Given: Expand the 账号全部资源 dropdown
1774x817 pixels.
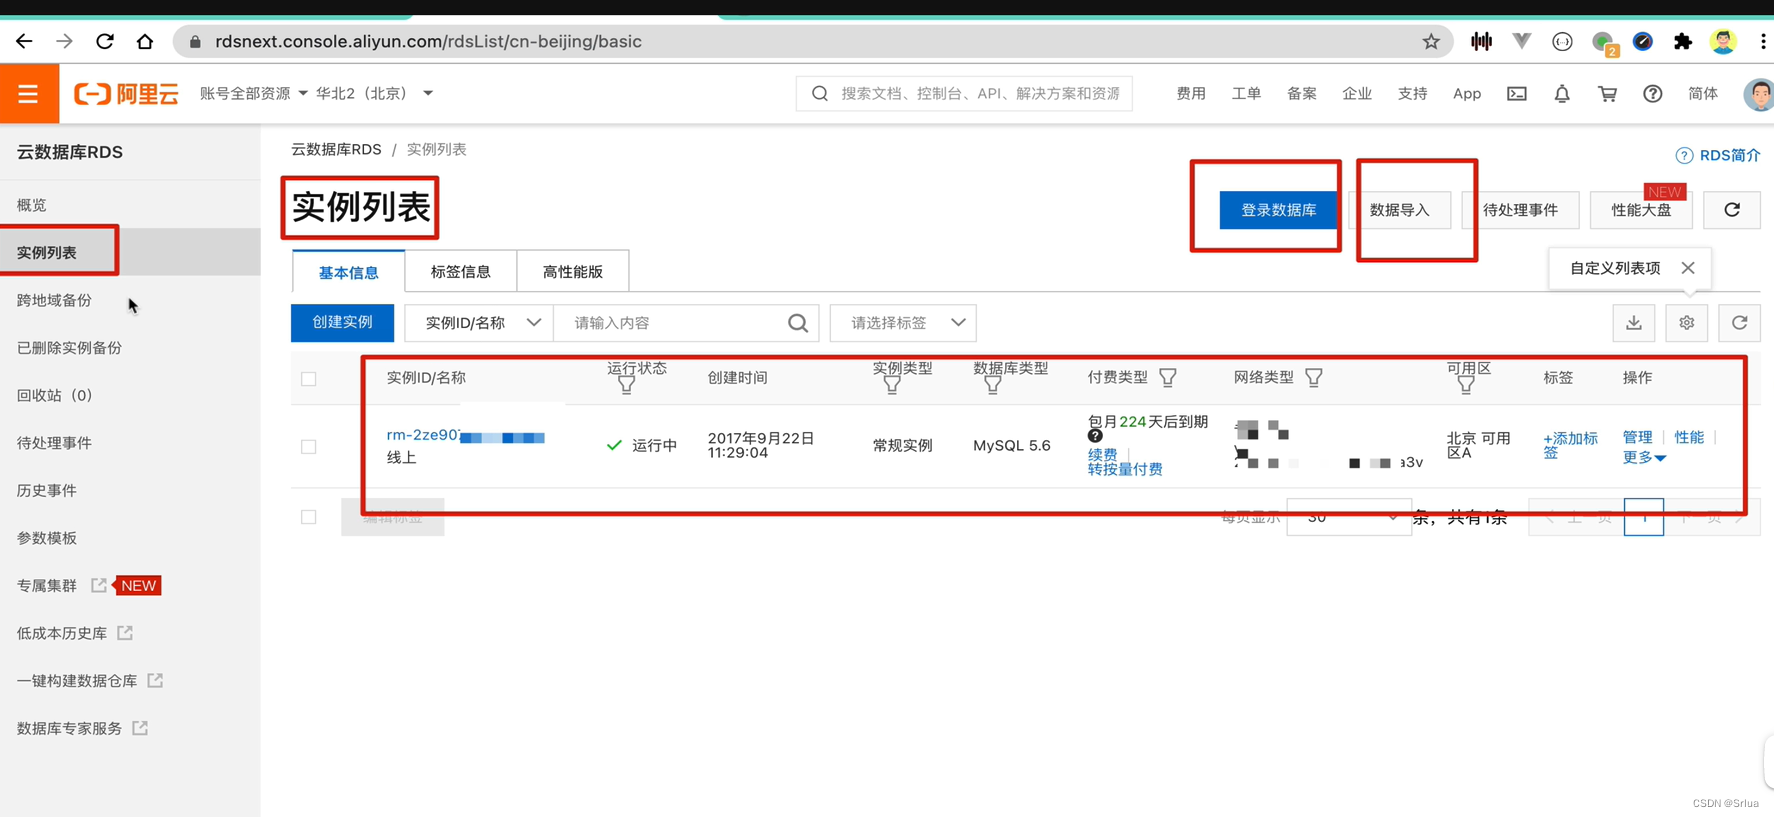Looking at the screenshot, I should coord(253,94).
